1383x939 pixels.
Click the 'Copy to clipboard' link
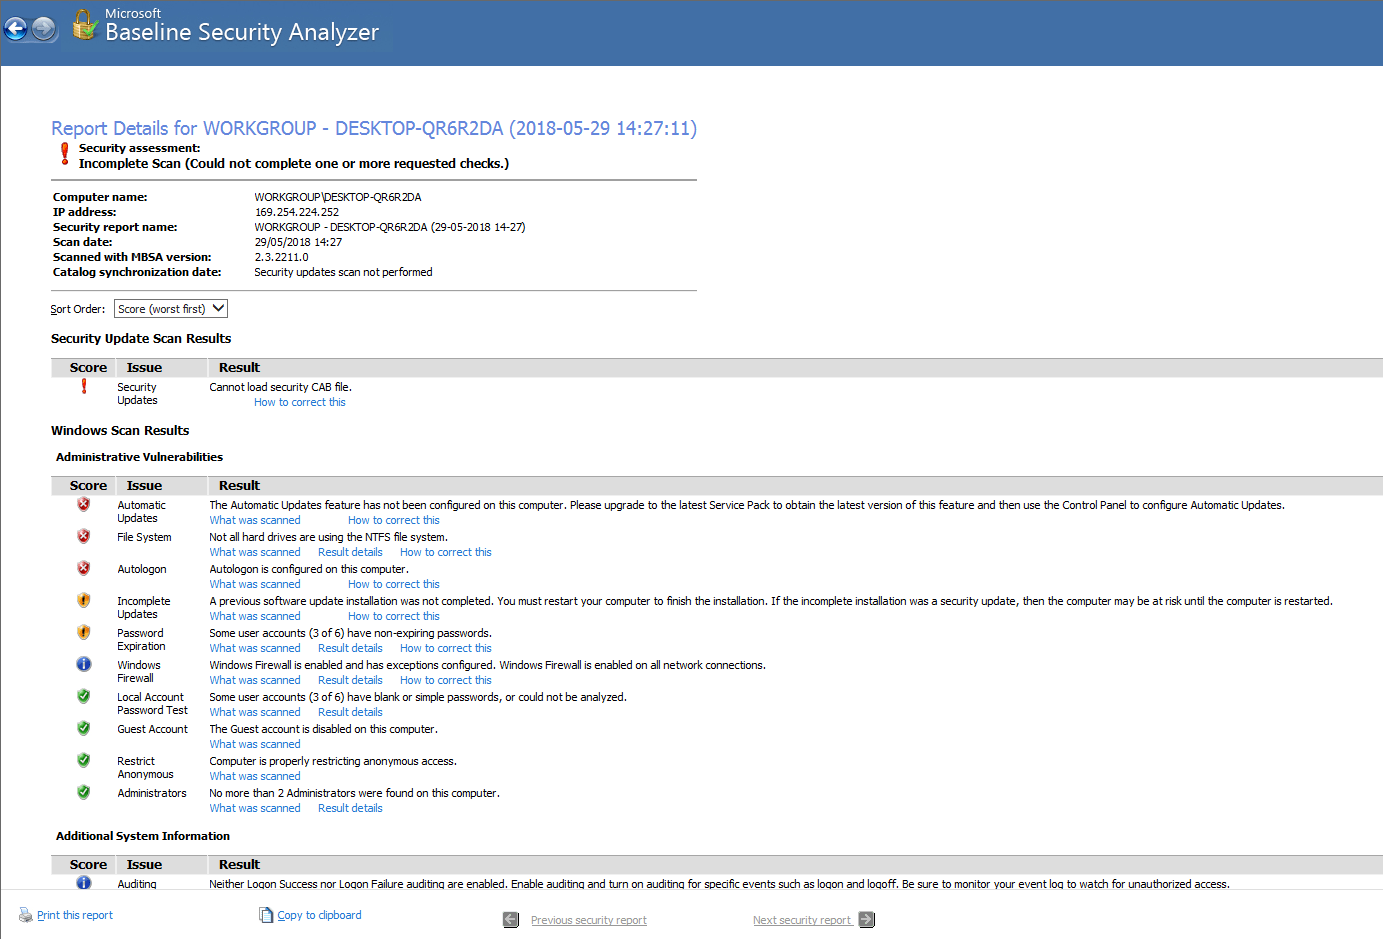(x=320, y=915)
